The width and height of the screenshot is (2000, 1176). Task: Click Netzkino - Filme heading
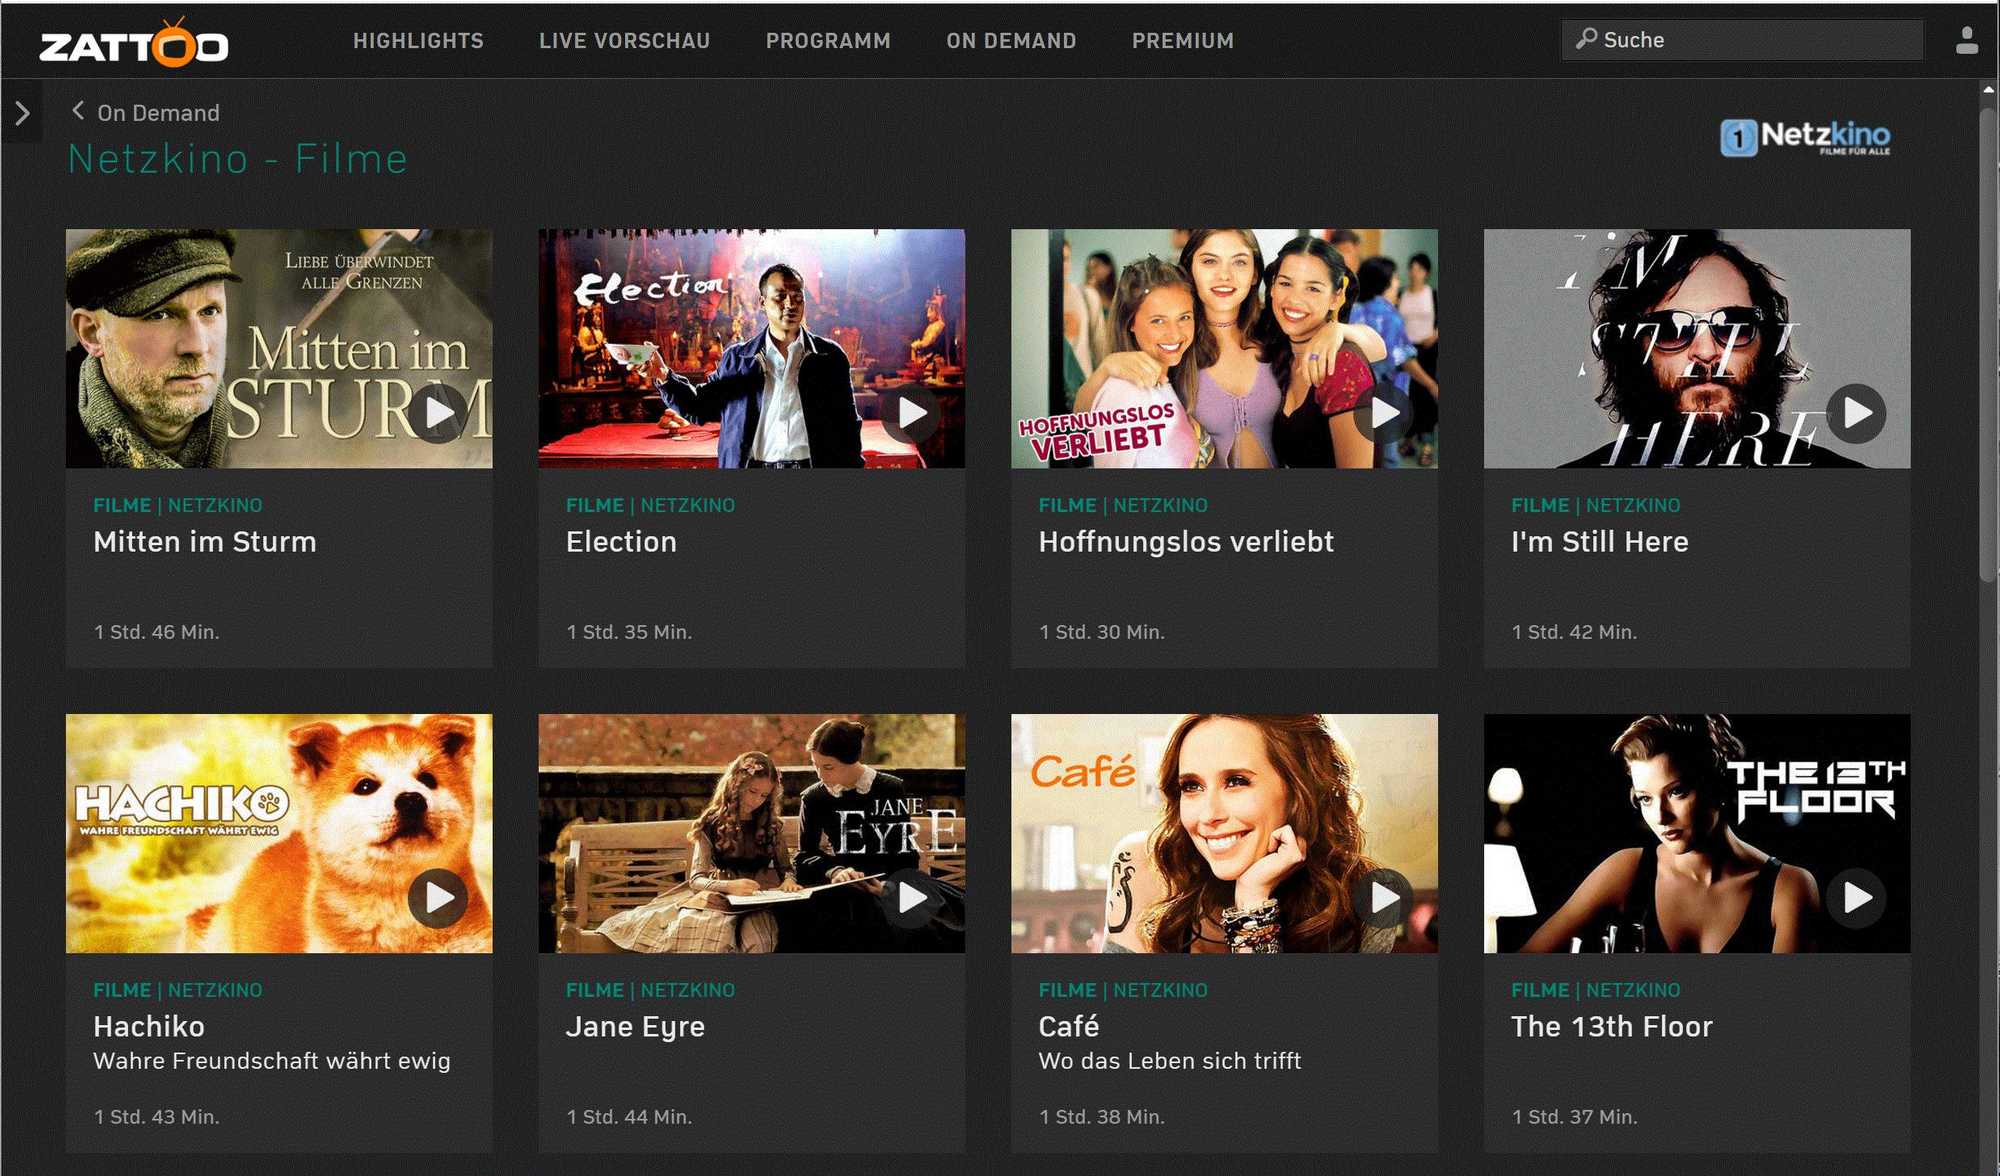click(238, 159)
